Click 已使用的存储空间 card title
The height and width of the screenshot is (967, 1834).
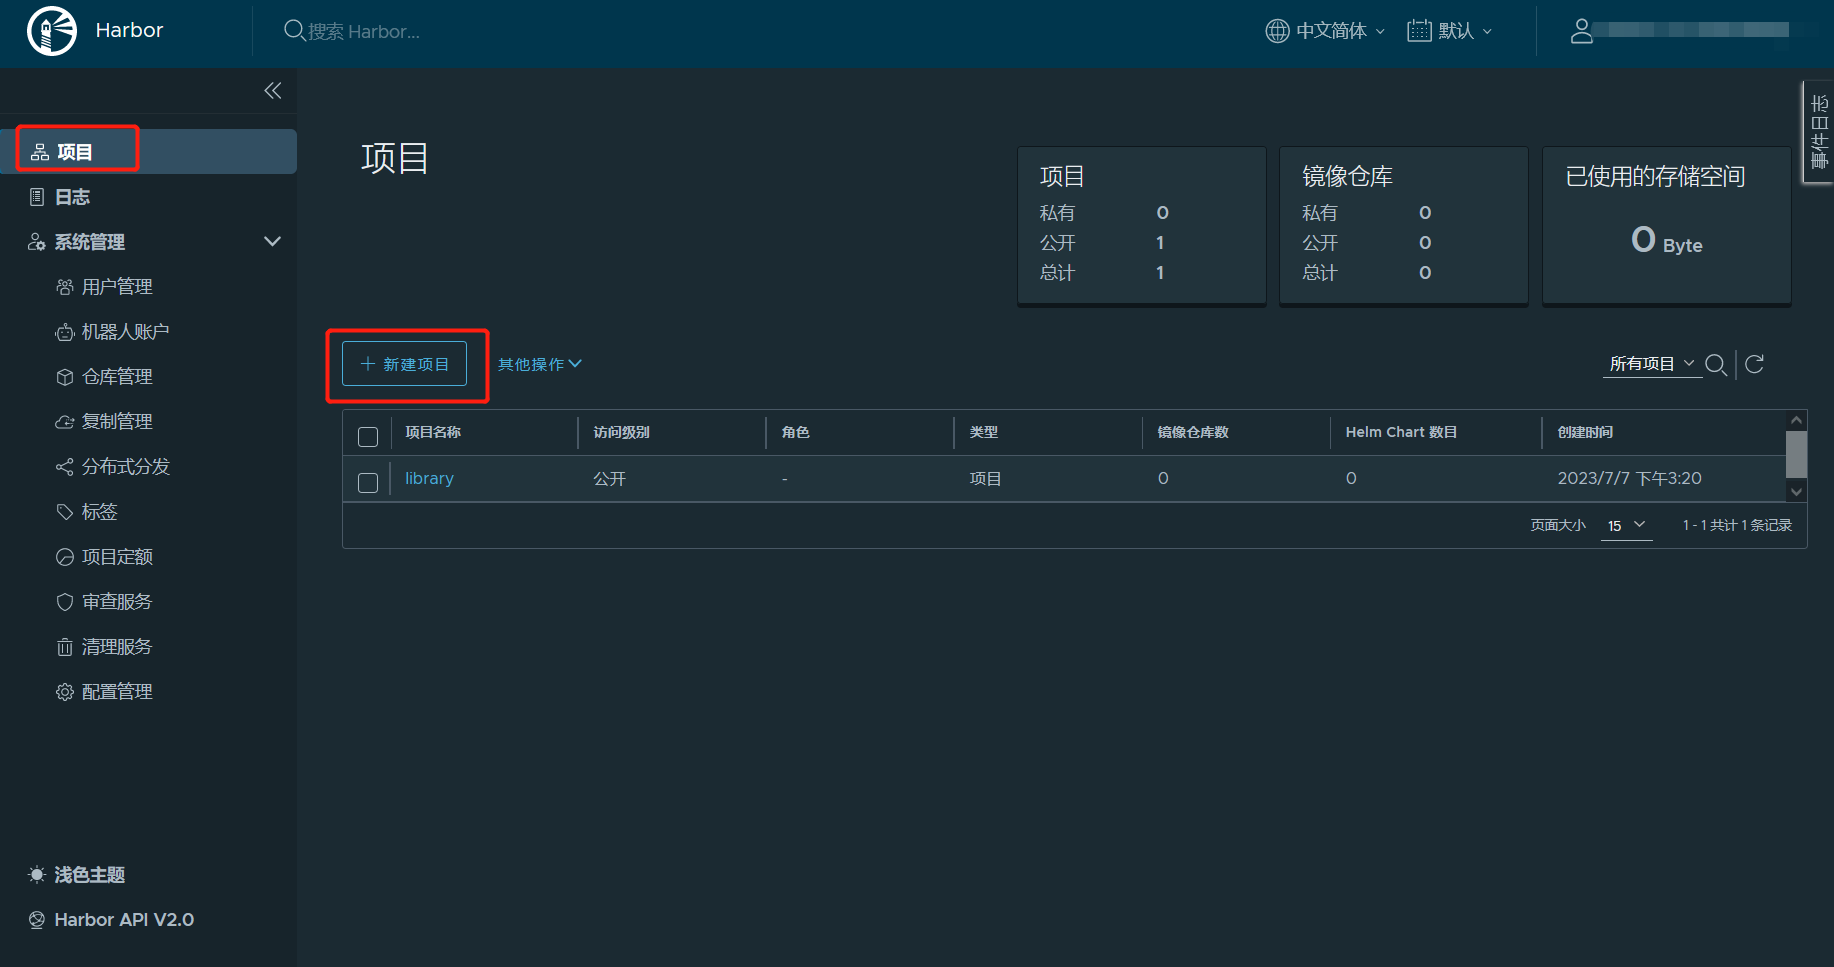coord(1655,177)
